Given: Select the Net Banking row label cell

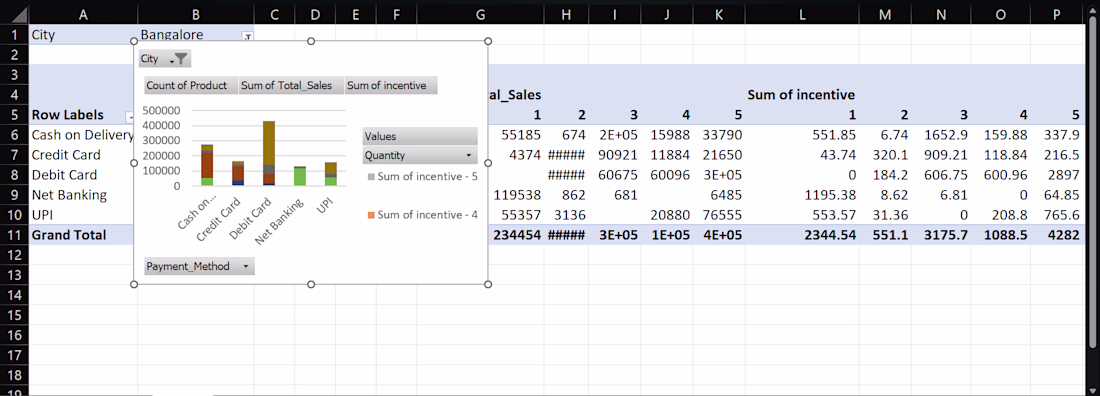Looking at the screenshot, I should pyautogui.click(x=83, y=195).
